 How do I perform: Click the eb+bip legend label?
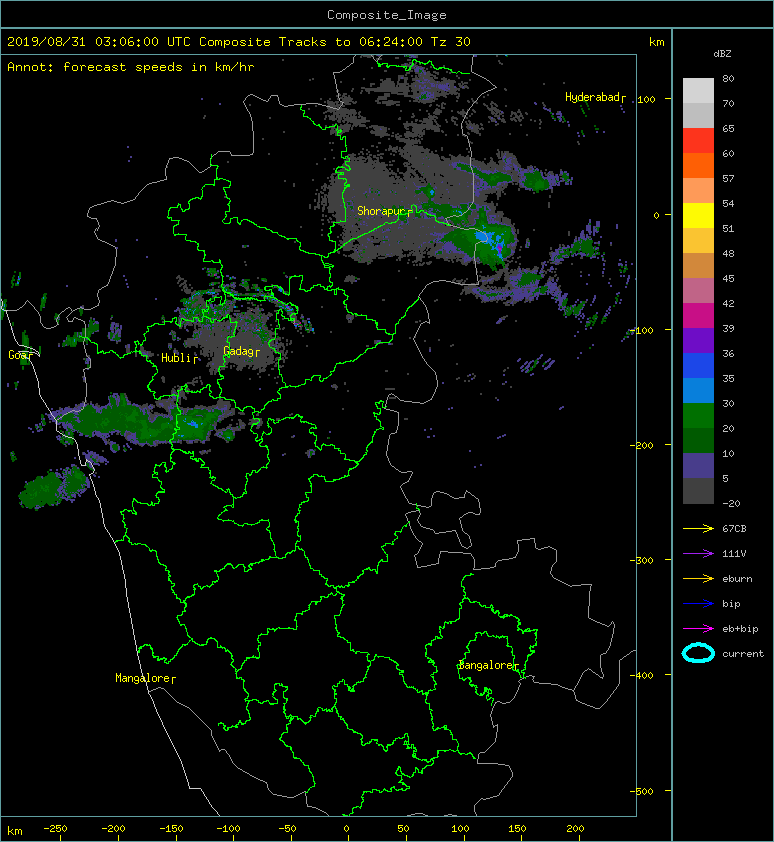740,629
